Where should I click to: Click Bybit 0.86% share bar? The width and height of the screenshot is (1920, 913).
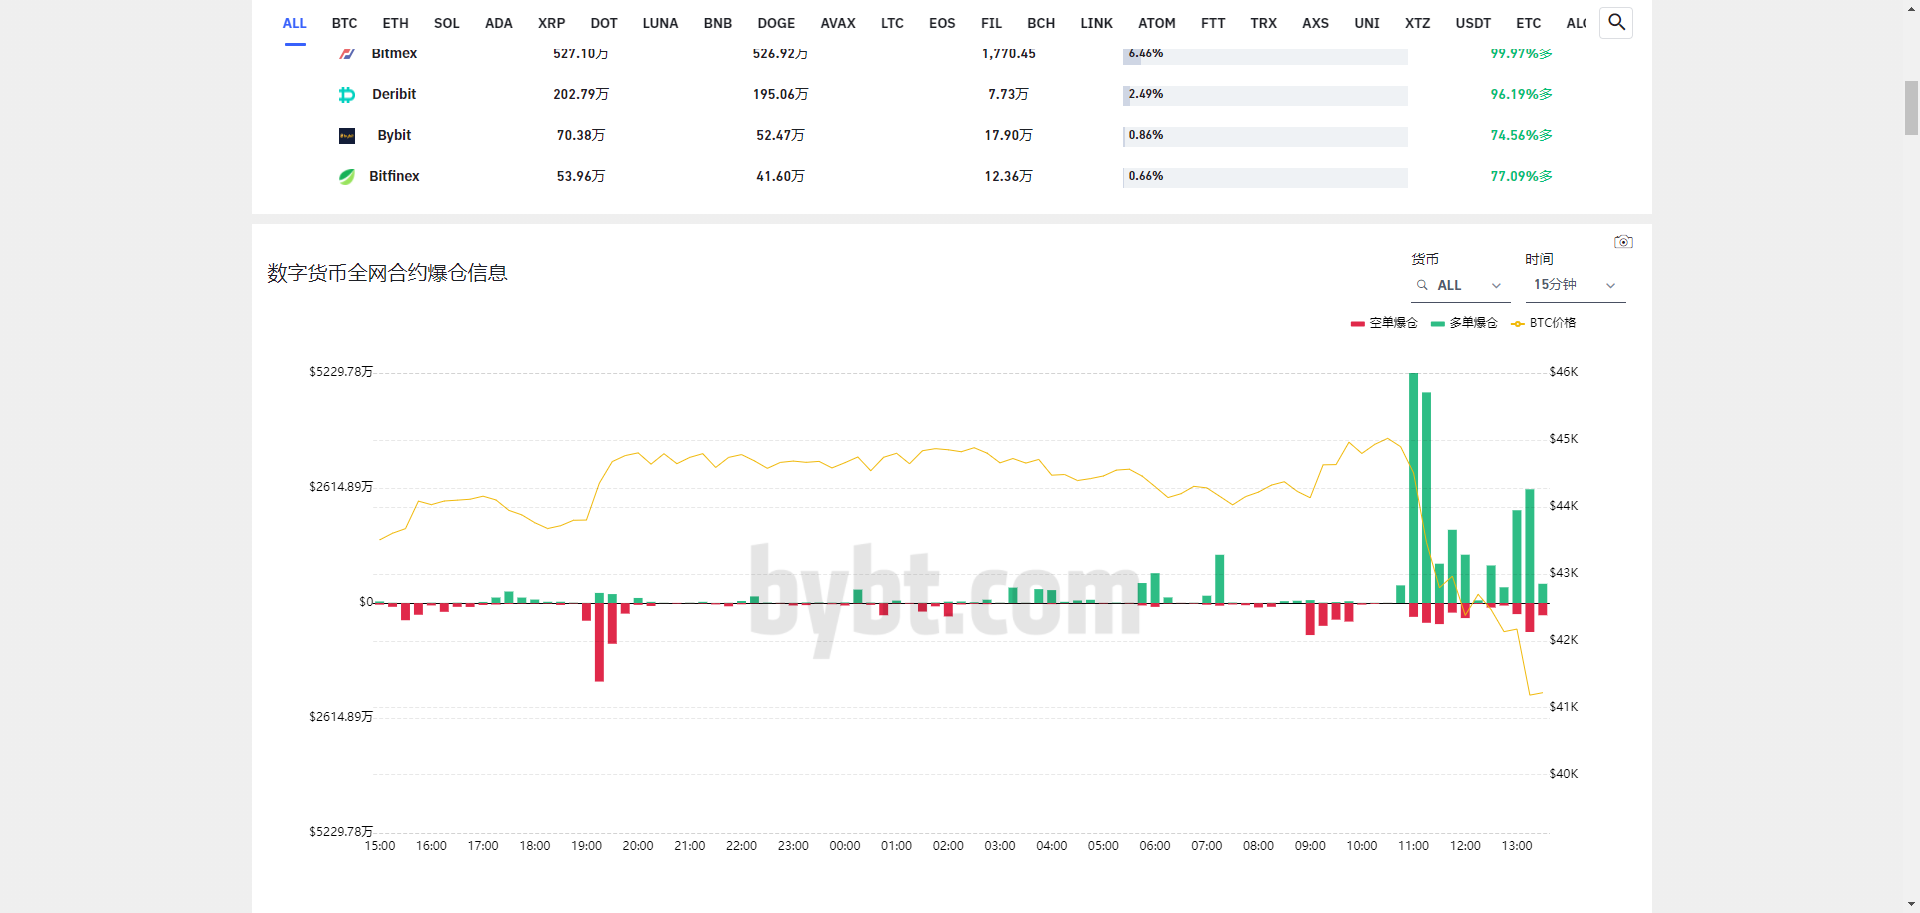[x=1265, y=136]
